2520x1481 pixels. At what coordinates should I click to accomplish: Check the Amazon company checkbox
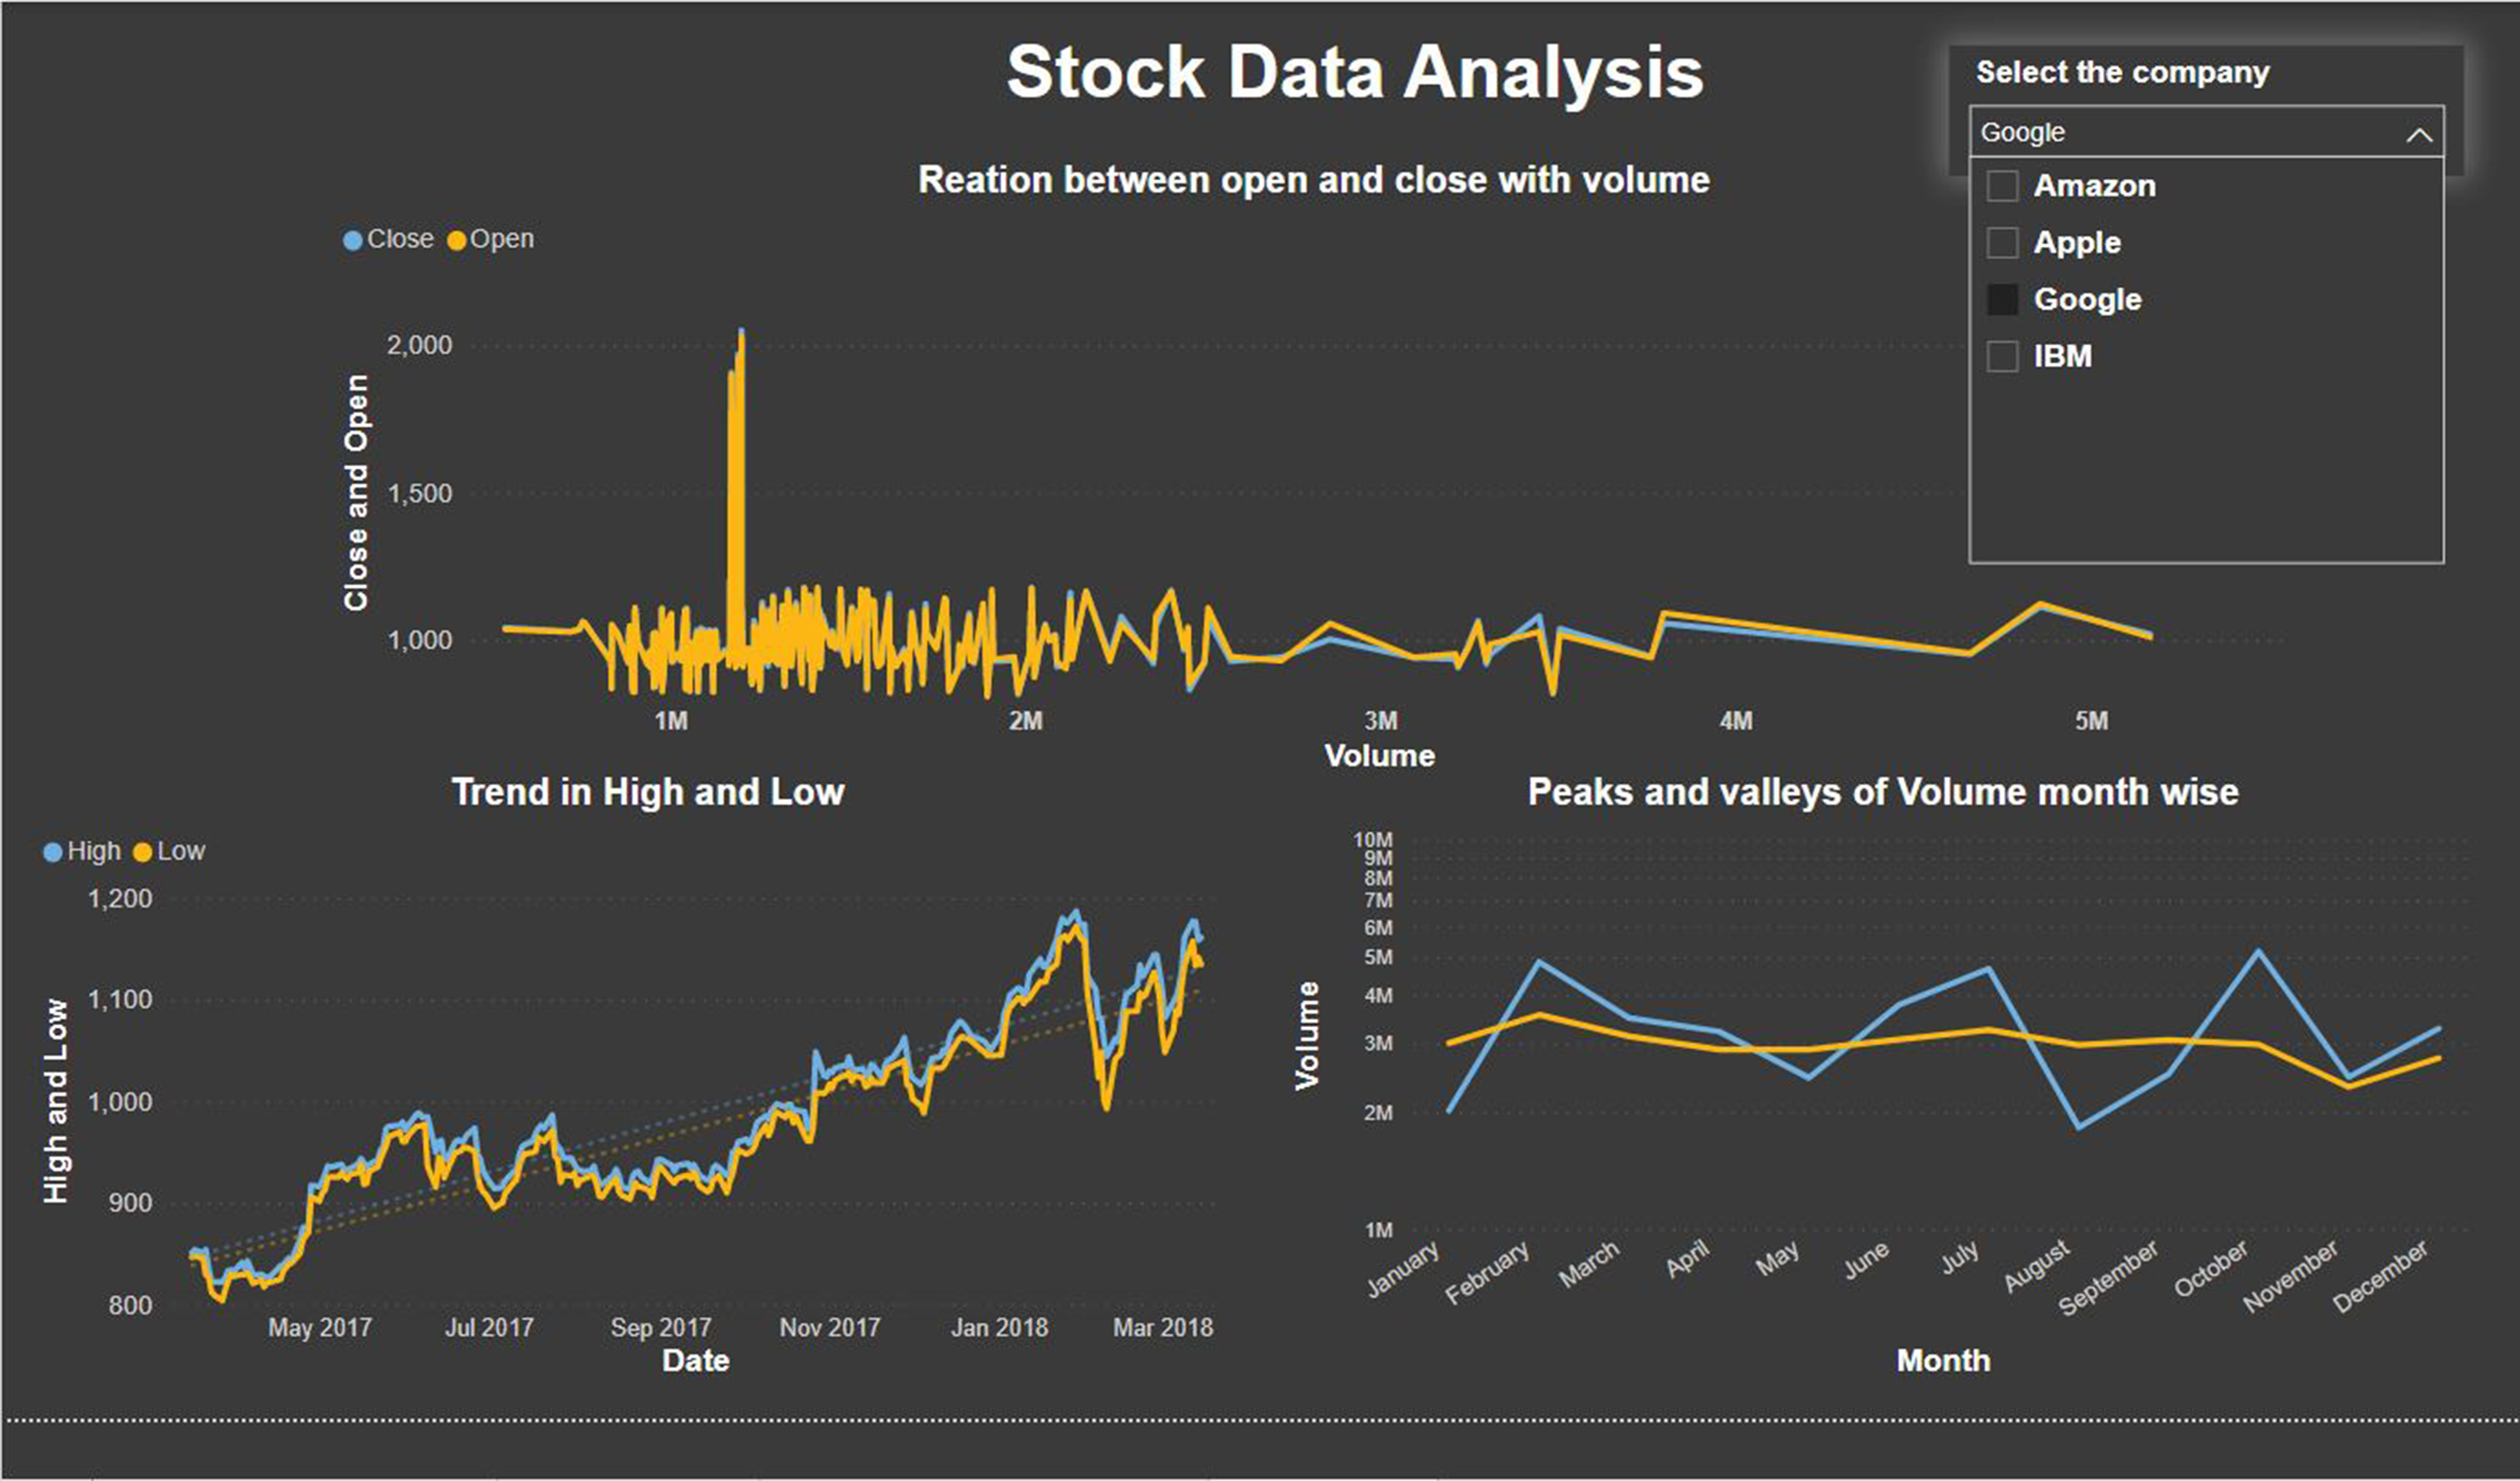tap(2002, 186)
